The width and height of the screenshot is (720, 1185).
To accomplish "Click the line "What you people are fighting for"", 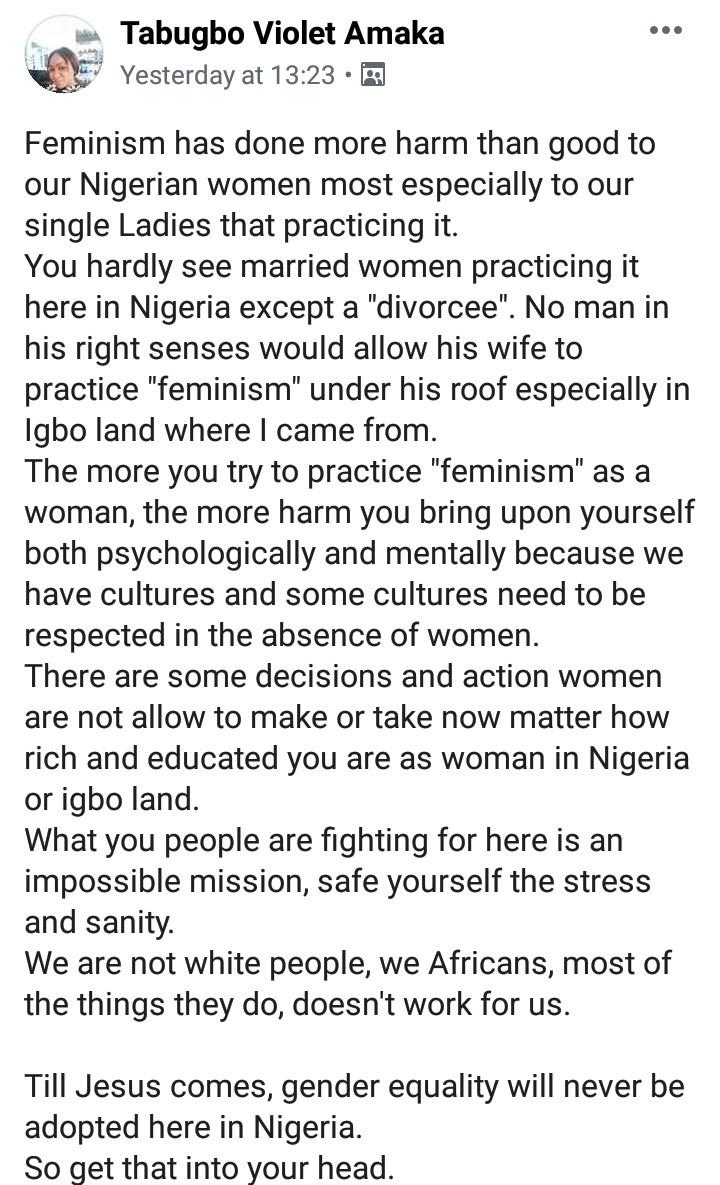I will coord(323,840).
